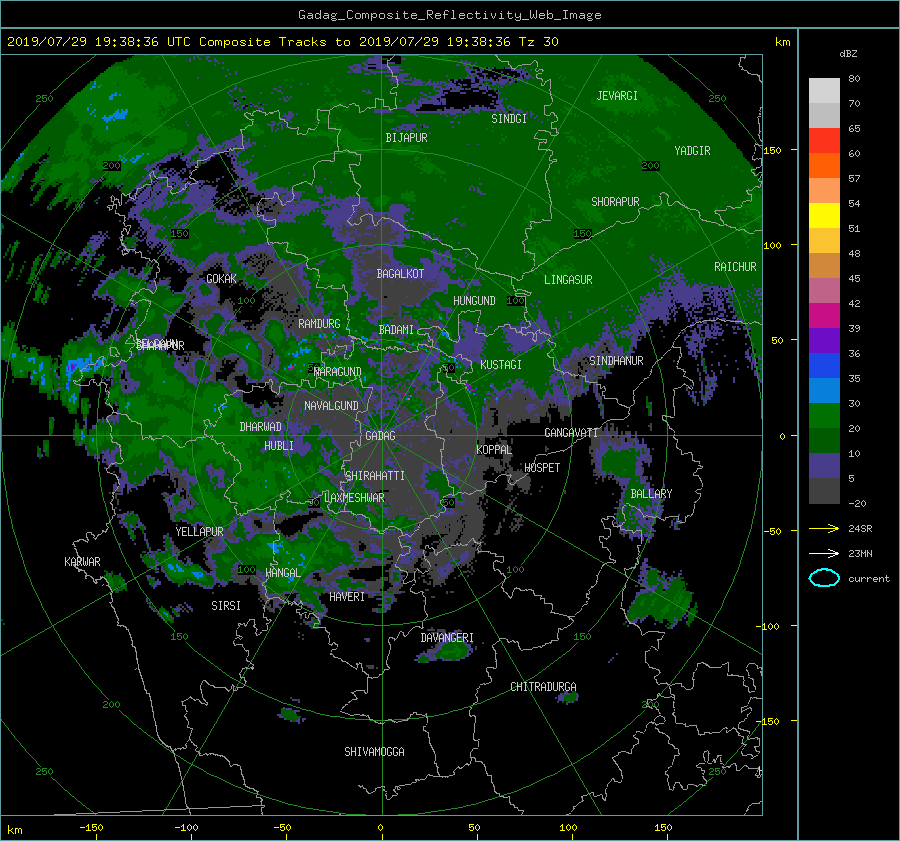Select the YELLAPUR label

[x=199, y=532]
